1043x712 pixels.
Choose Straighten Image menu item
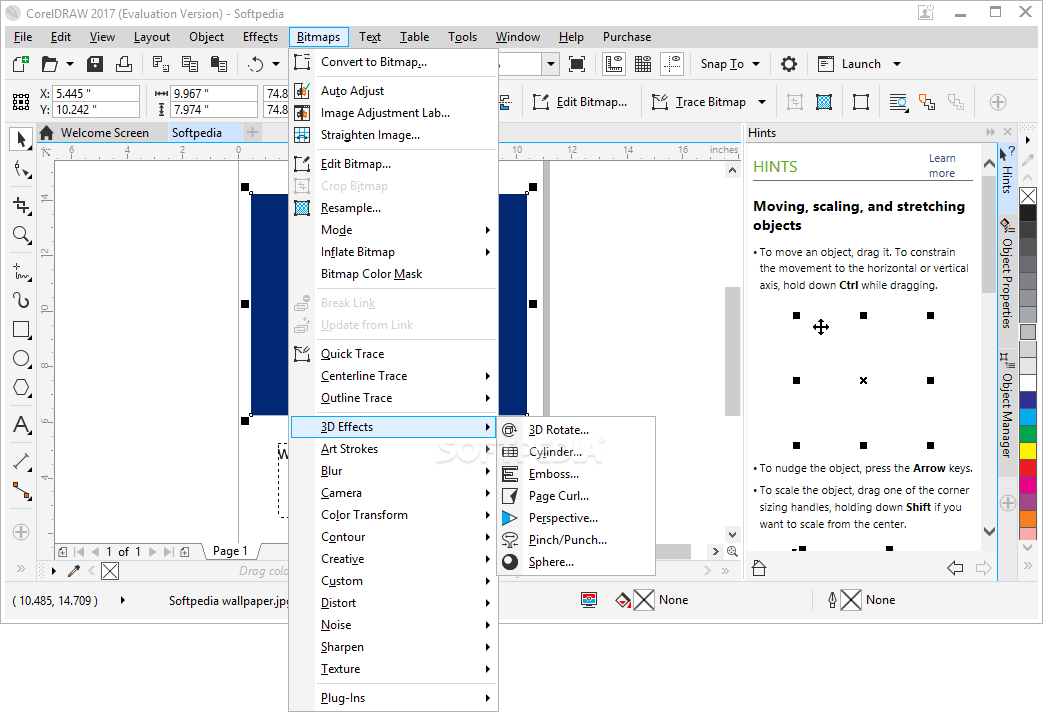coord(394,134)
